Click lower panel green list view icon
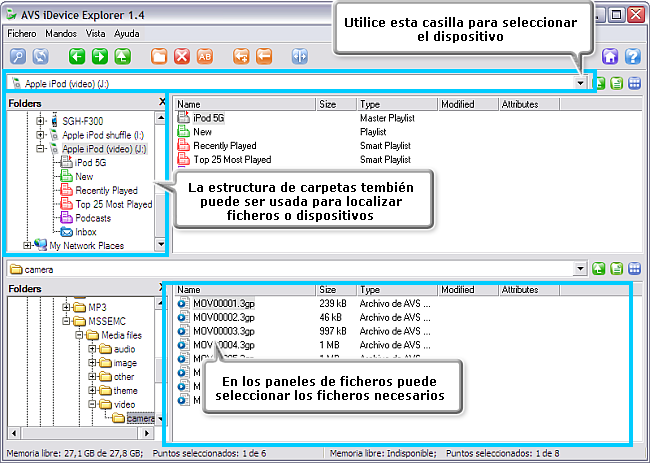The width and height of the screenshot is (650, 463). pos(617,269)
